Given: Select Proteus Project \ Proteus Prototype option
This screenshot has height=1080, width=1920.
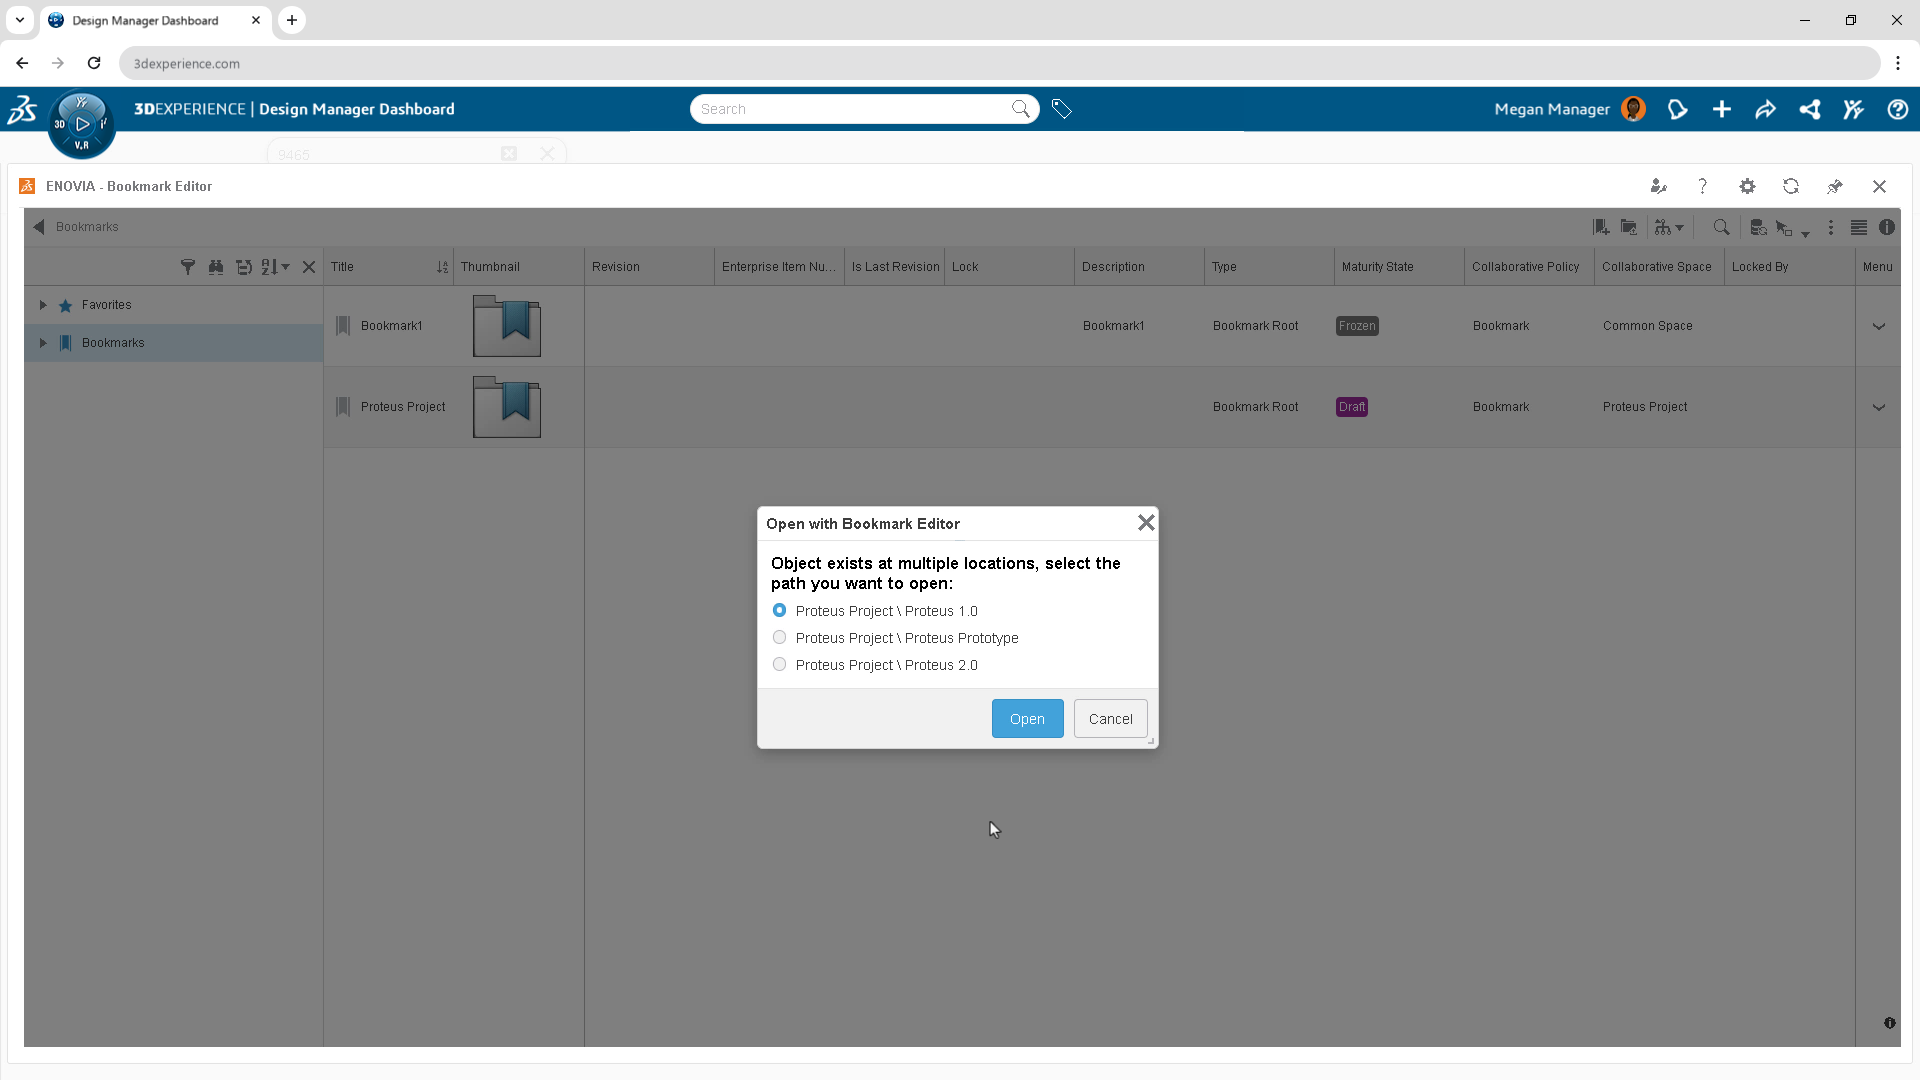Looking at the screenshot, I should [x=780, y=637].
